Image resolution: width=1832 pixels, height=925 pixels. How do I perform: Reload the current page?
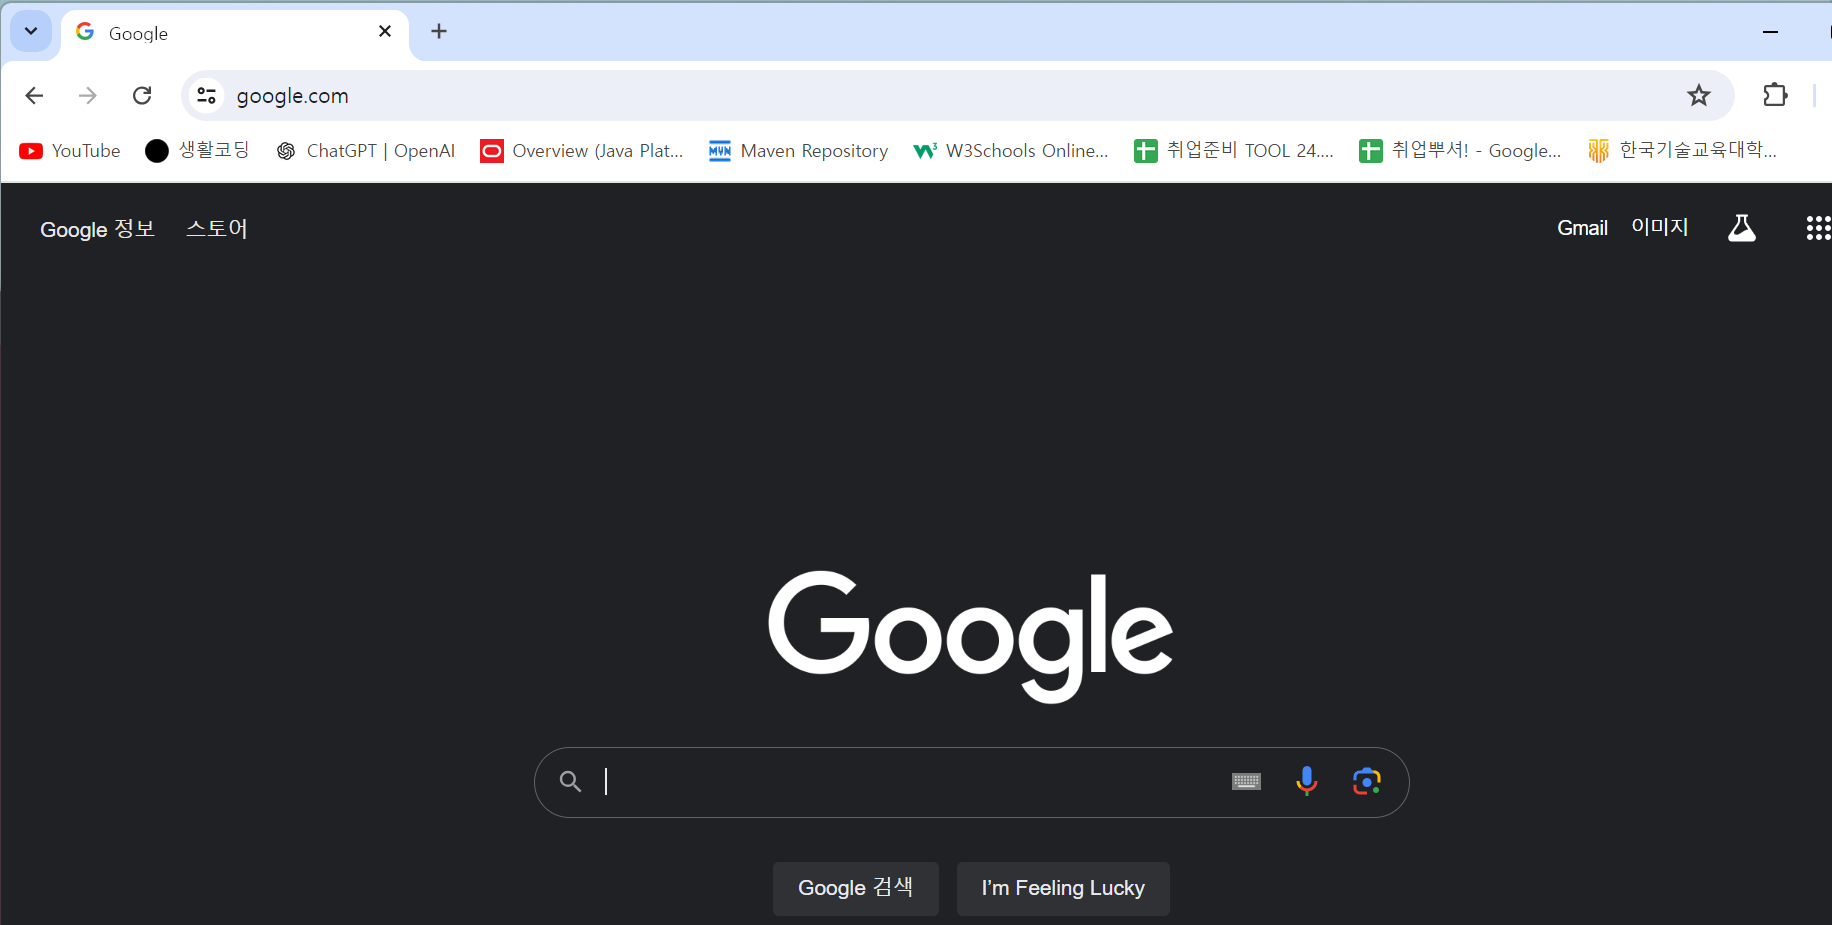142,96
